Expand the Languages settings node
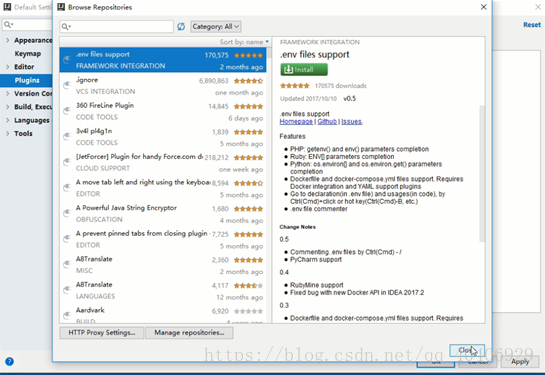This screenshot has width=545, height=375. pyautogui.click(x=8, y=120)
